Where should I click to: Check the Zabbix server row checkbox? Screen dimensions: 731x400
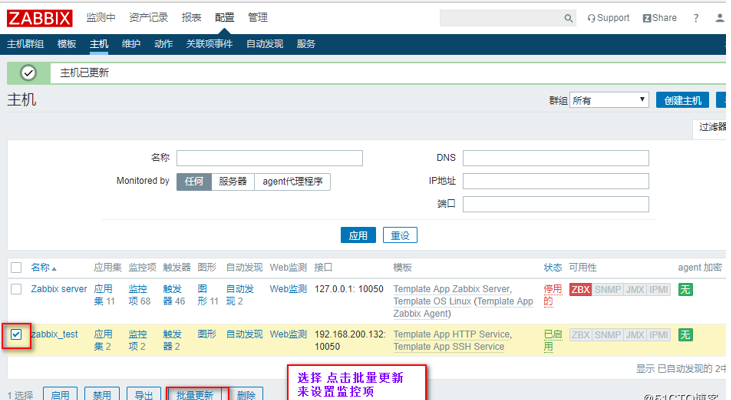16,289
